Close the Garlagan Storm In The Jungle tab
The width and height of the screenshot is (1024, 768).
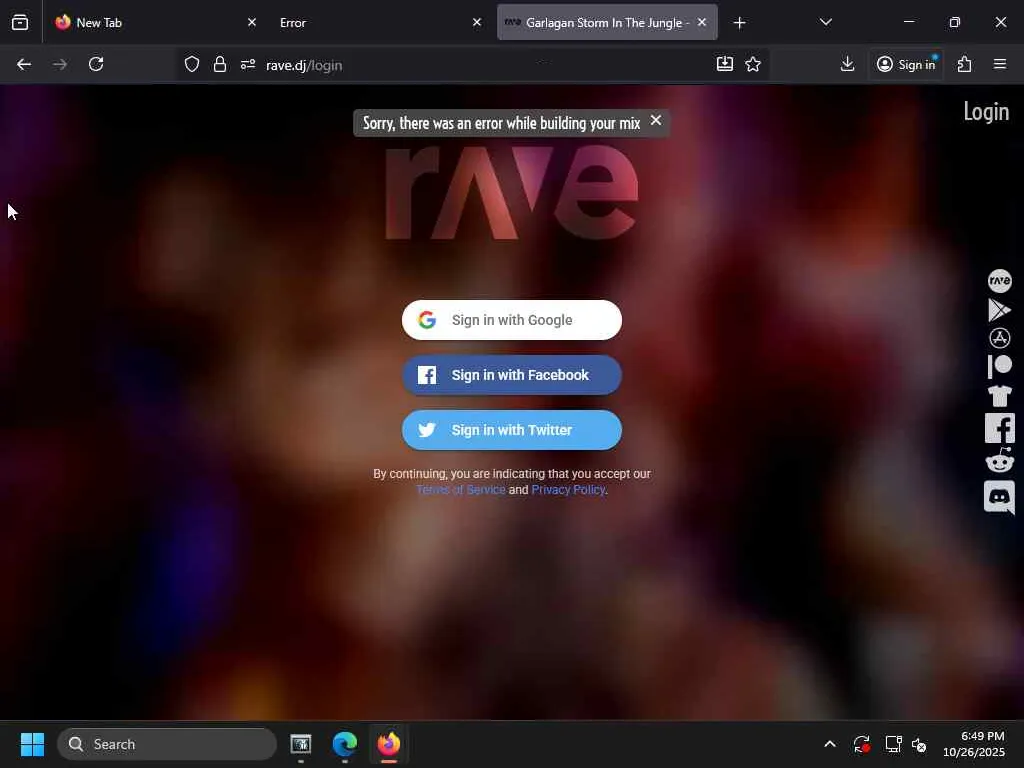[x=702, y=22]
